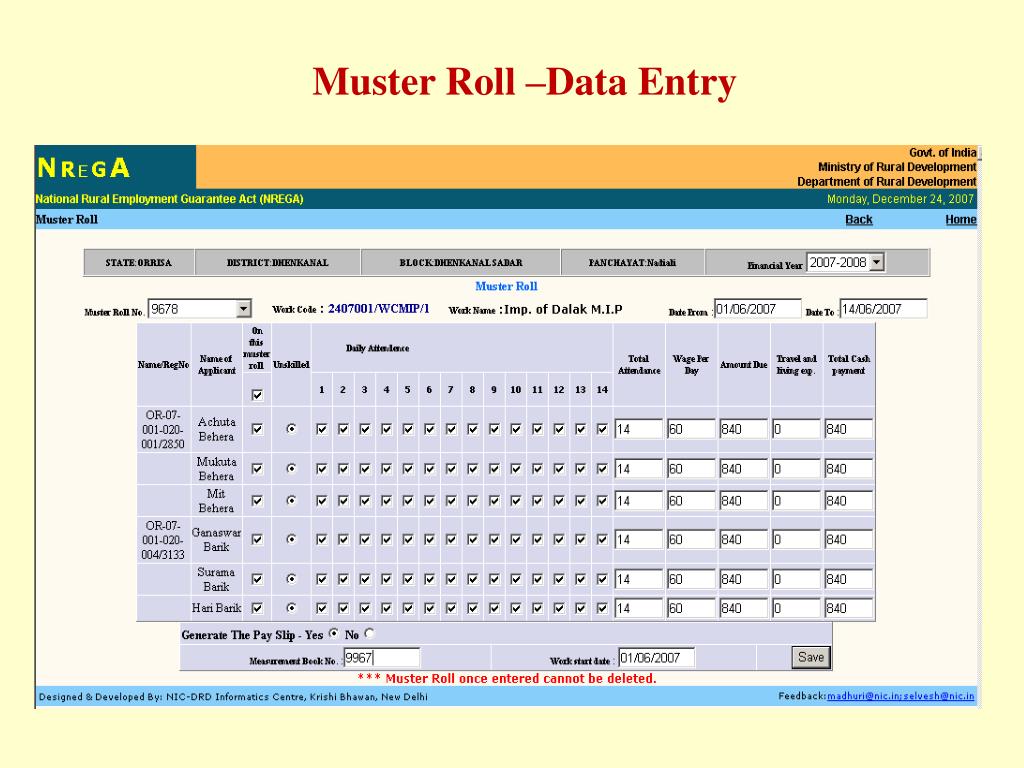Toggle day 12 attendance for Hari Barik

[558, 608]
